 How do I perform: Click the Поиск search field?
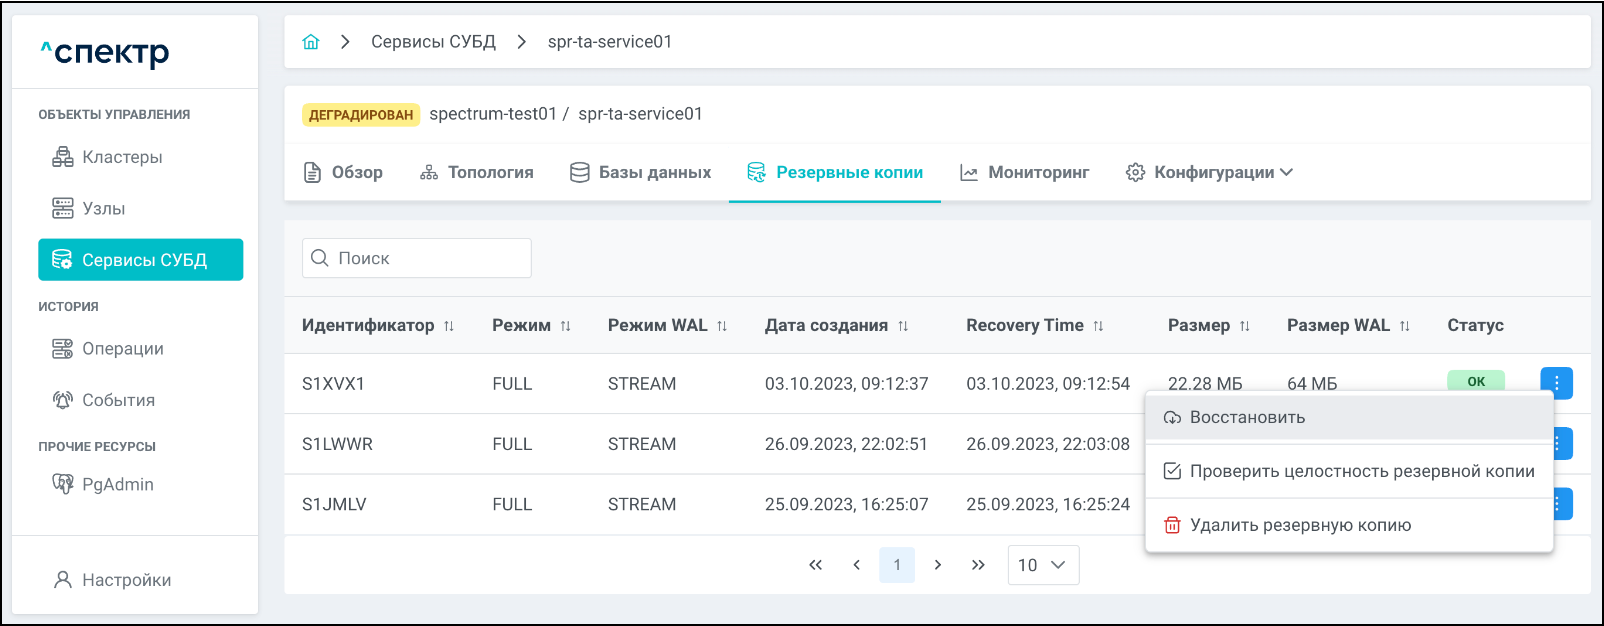417,258
